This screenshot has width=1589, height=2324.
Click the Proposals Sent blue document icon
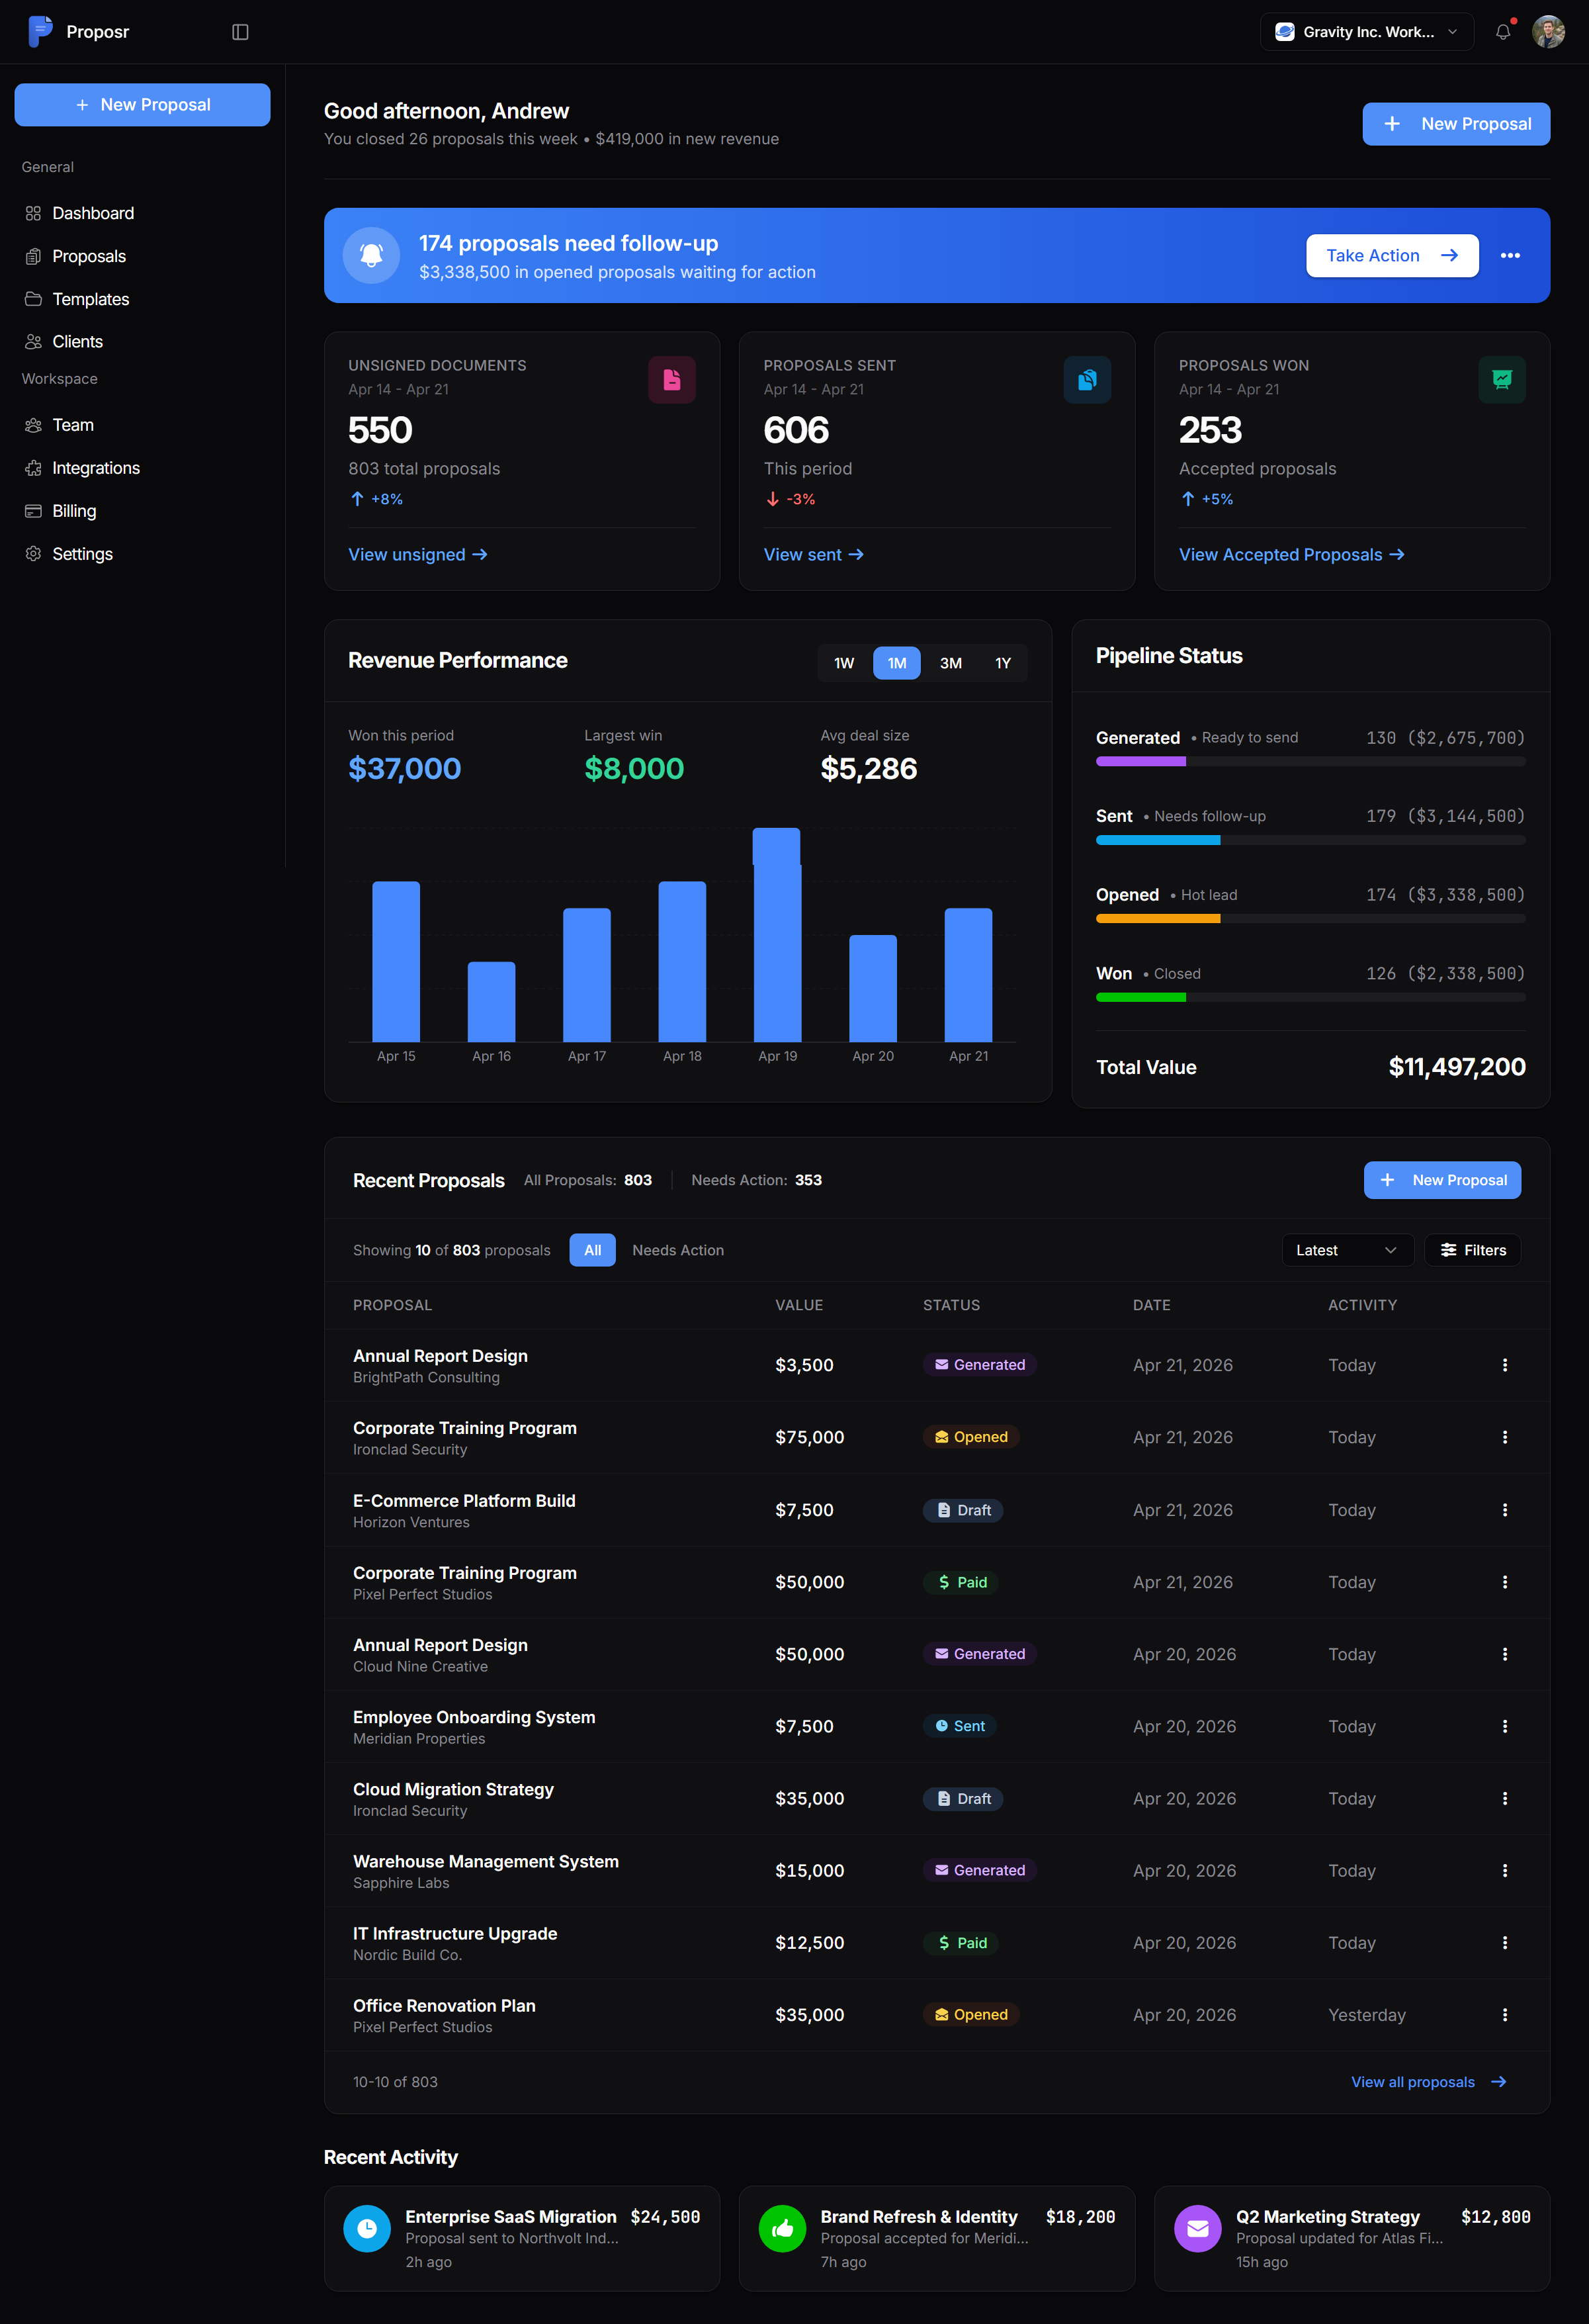coord(1087,380)
